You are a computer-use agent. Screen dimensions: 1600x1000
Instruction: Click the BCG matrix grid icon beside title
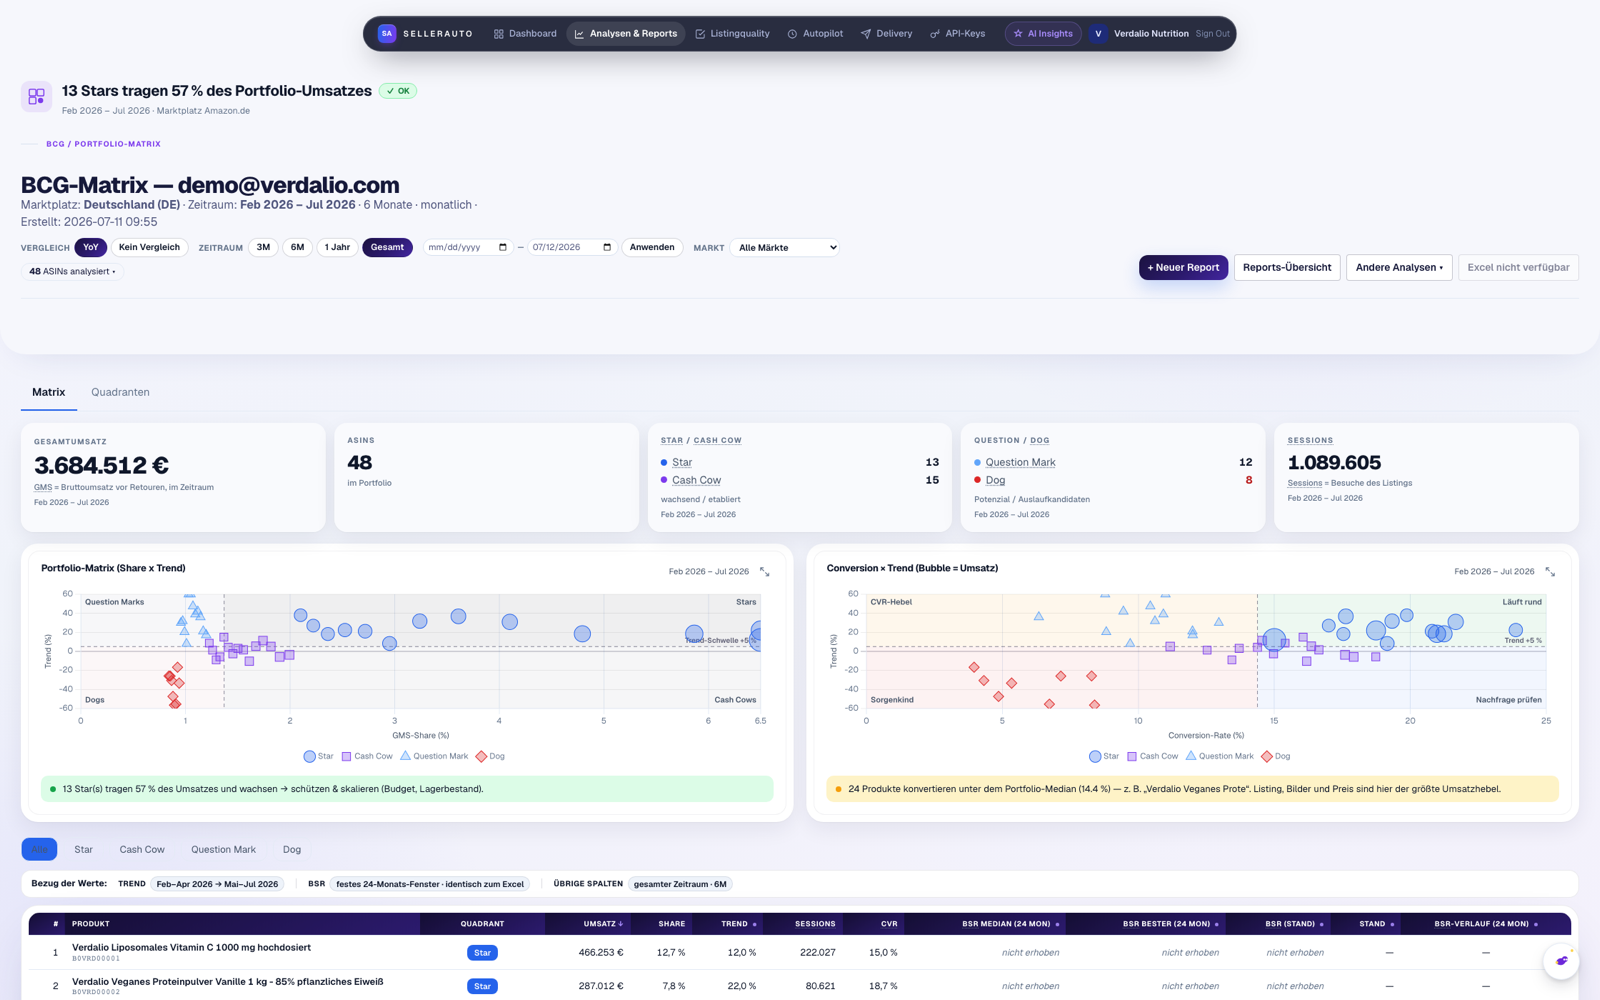[37, 96]
